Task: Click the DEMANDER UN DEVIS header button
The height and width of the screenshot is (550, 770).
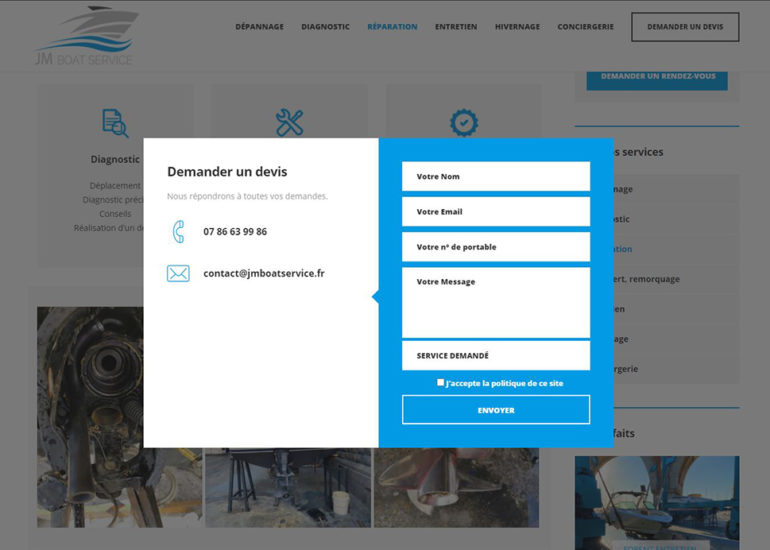Action: [685, 27]
